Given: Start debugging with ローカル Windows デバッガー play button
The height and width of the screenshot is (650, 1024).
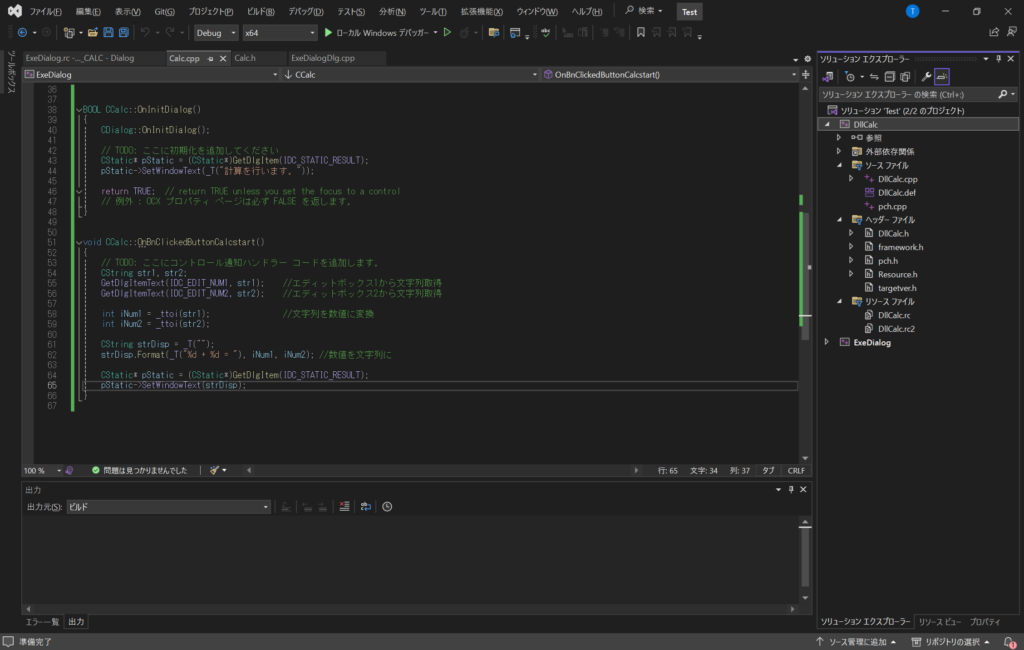Looking at the screenshot, I should [328, 33].
